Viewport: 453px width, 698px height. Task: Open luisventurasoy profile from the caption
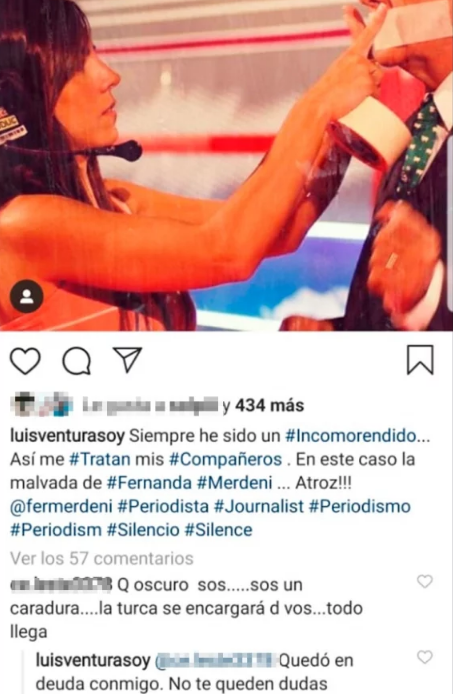tap(67, 436)
